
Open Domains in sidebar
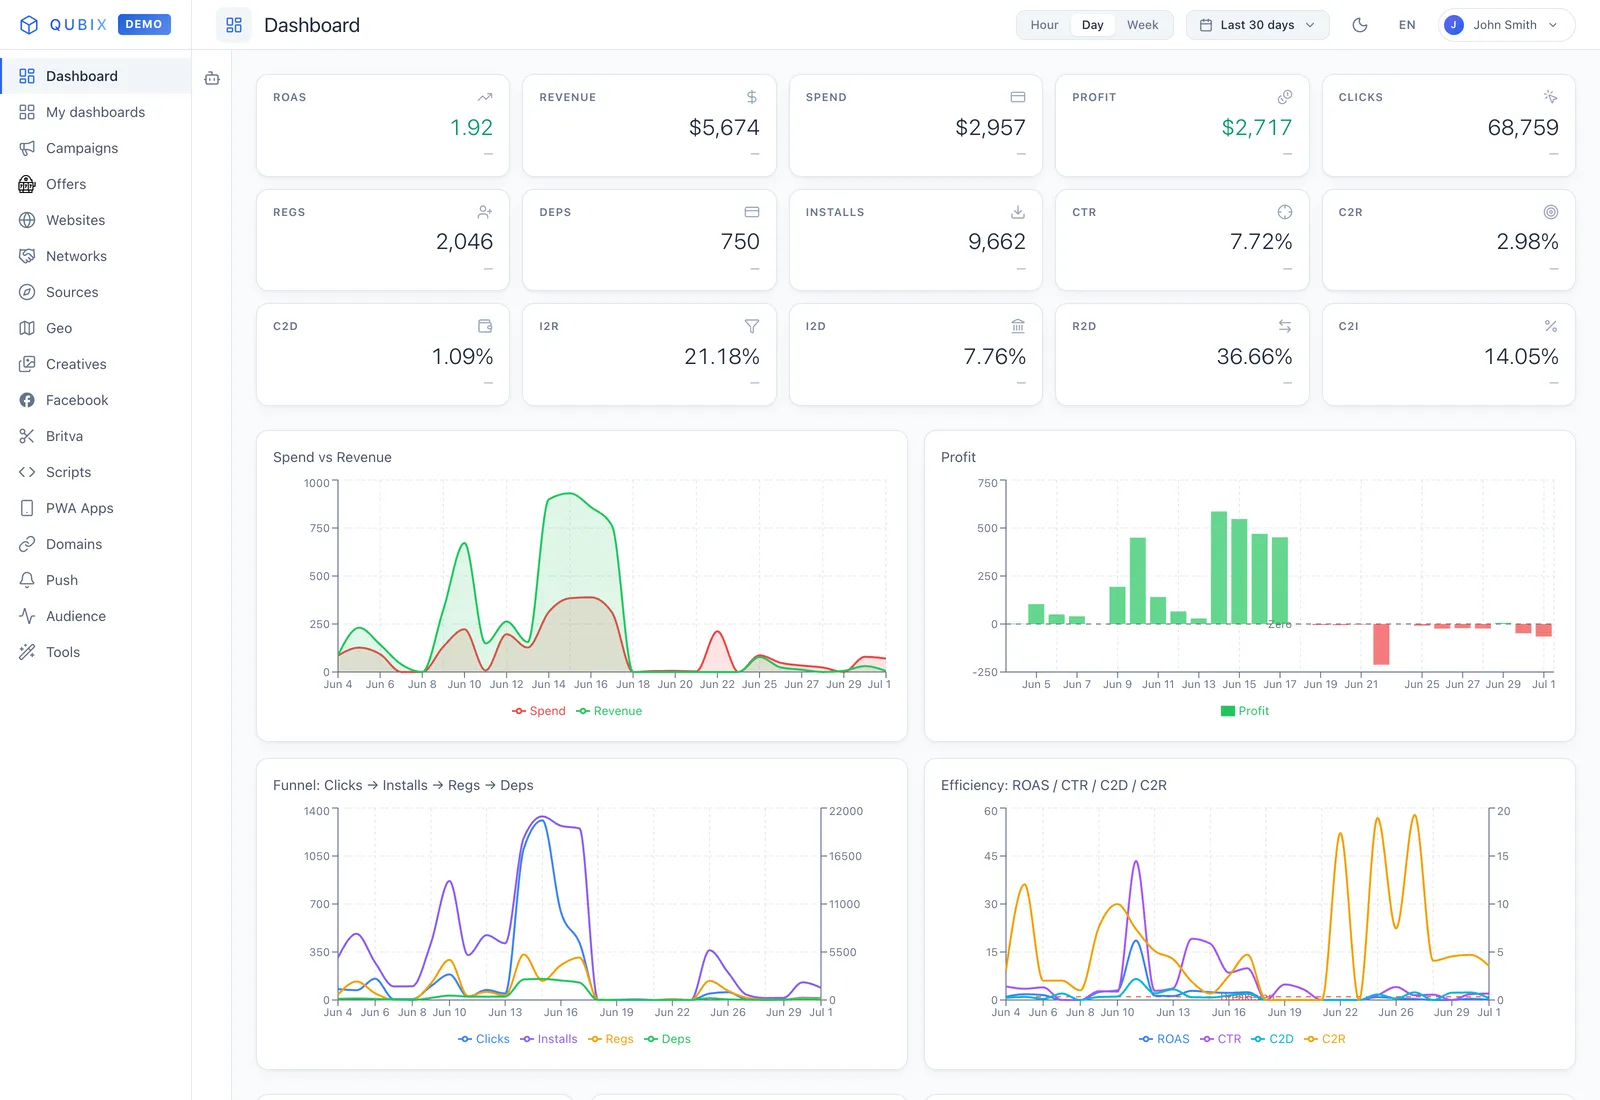point(96,544)
